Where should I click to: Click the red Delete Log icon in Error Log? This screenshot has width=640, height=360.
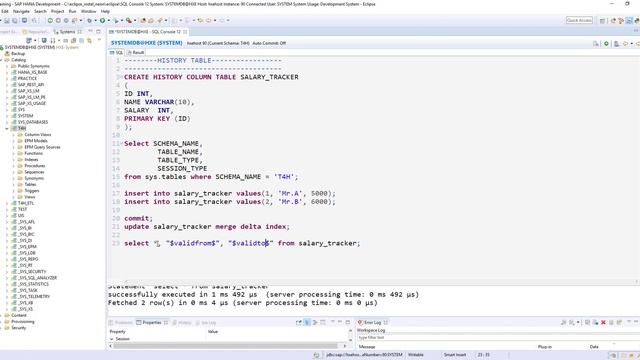point(603,322)
